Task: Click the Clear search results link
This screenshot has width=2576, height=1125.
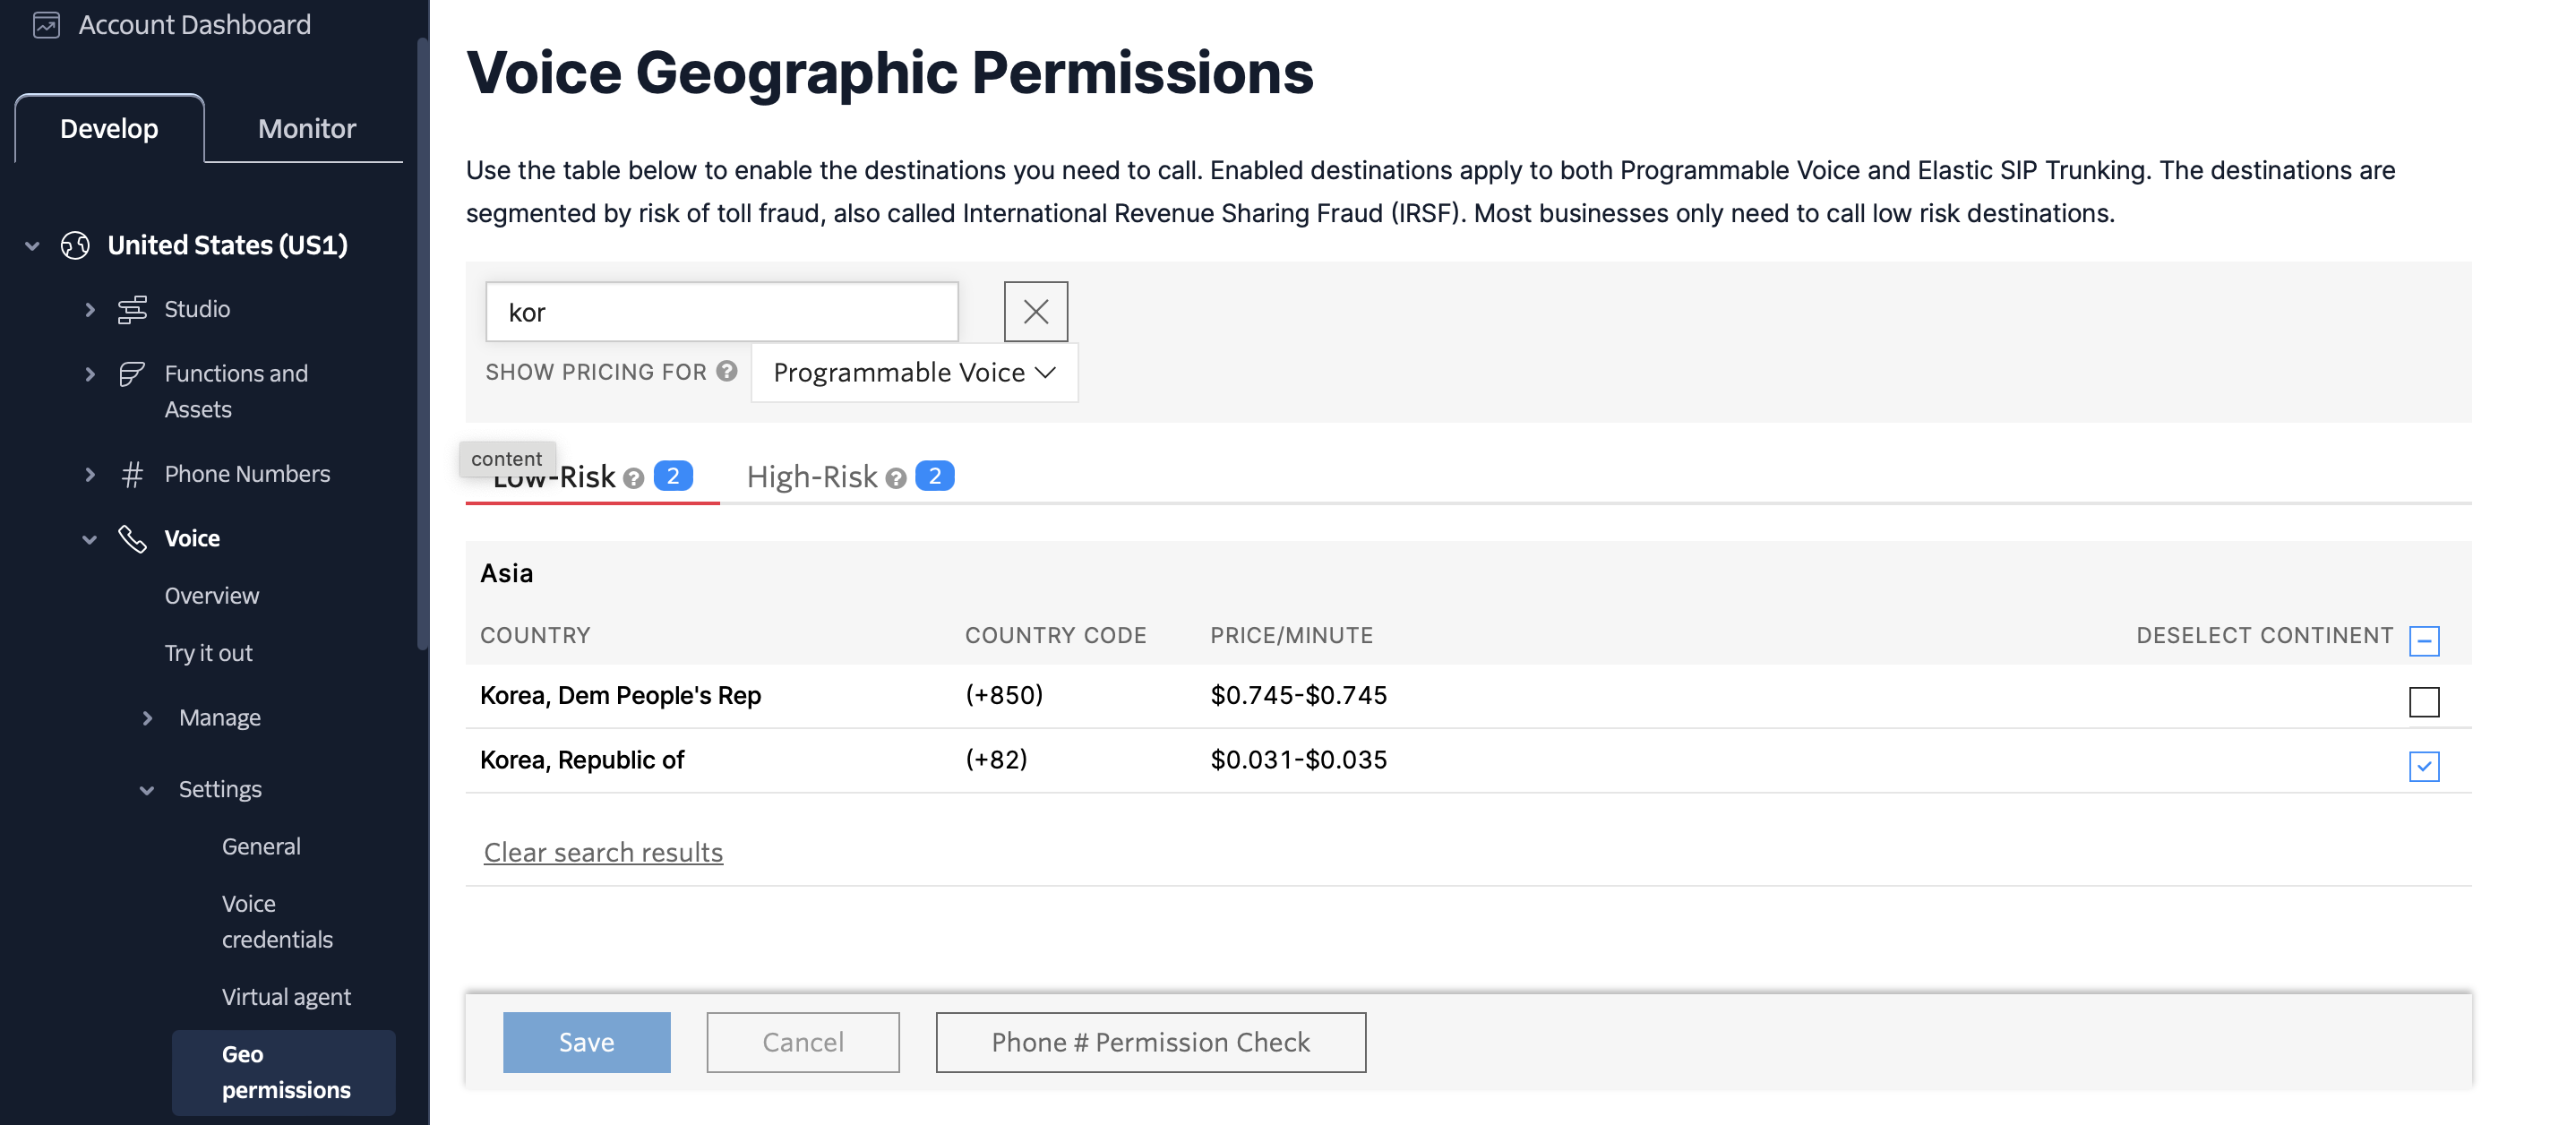Action: click(603, 852)
